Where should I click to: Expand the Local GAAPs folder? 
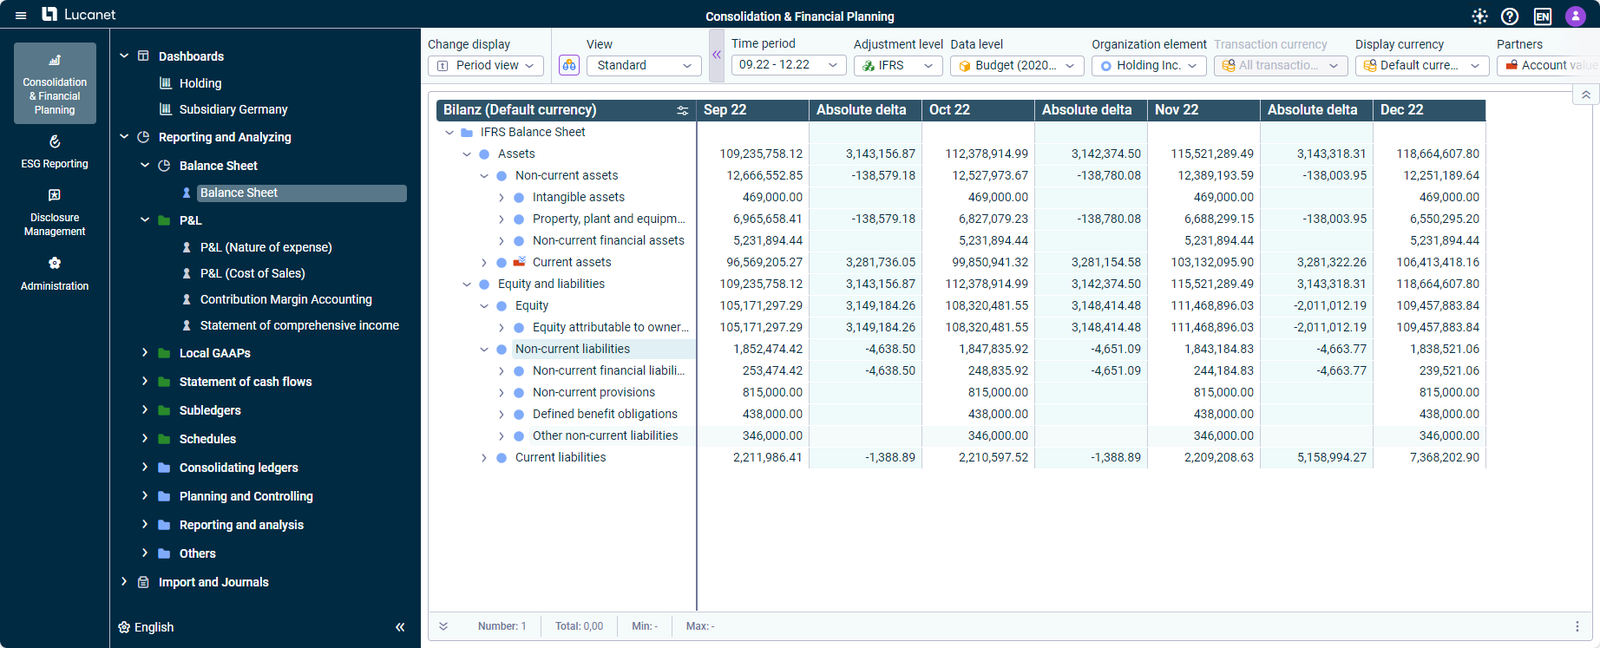pos(145,353)
